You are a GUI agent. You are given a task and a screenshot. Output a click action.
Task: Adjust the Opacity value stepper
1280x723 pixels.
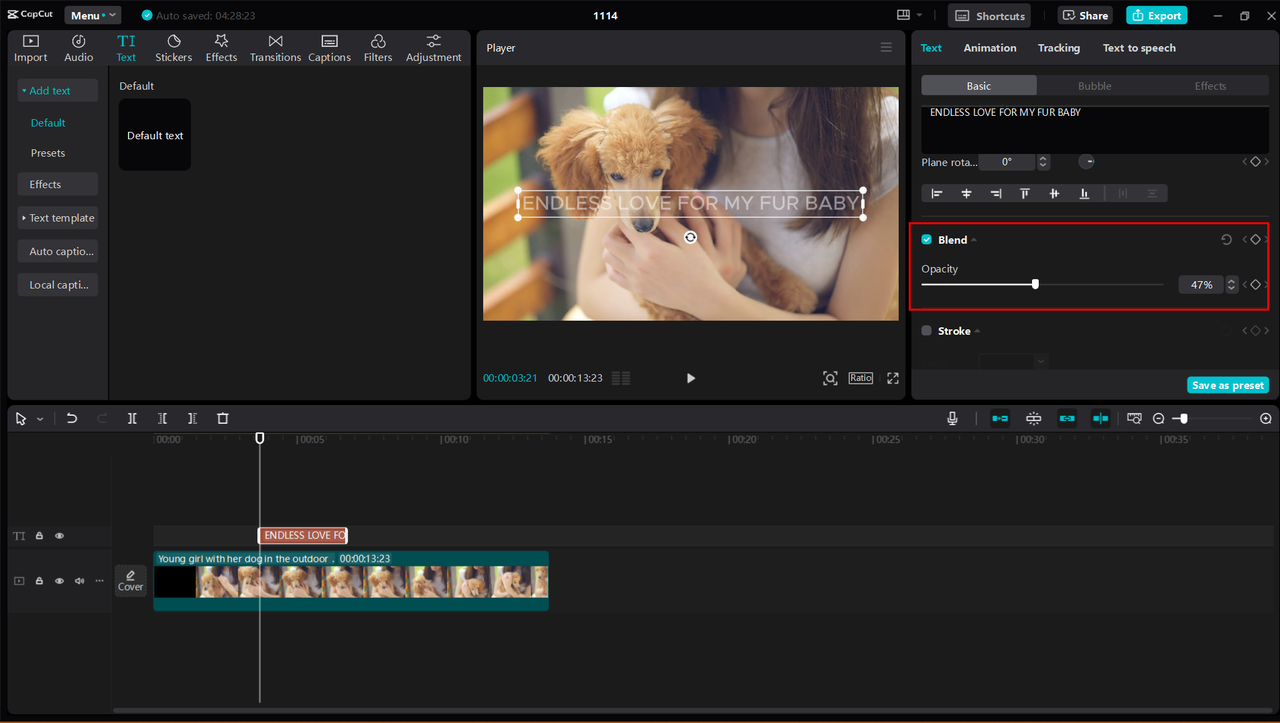1232,285
